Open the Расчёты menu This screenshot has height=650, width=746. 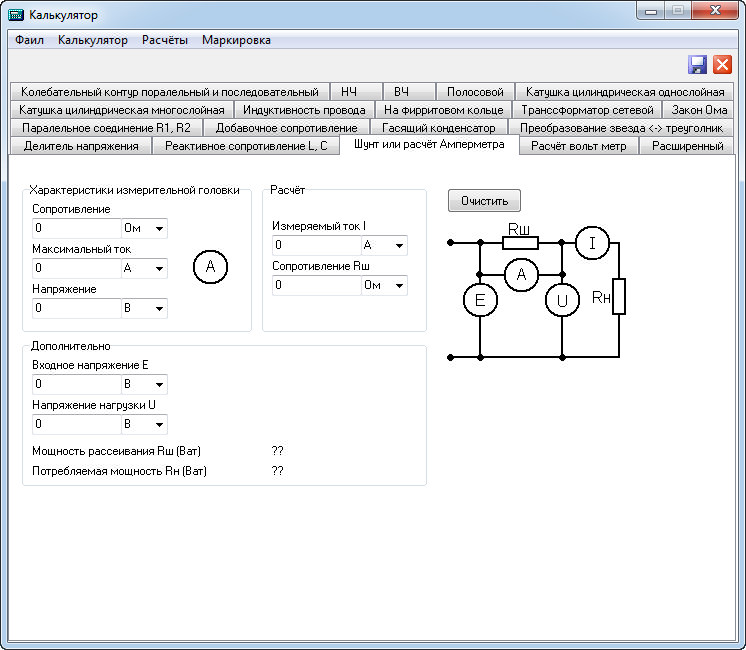click(x=165, y=40)
